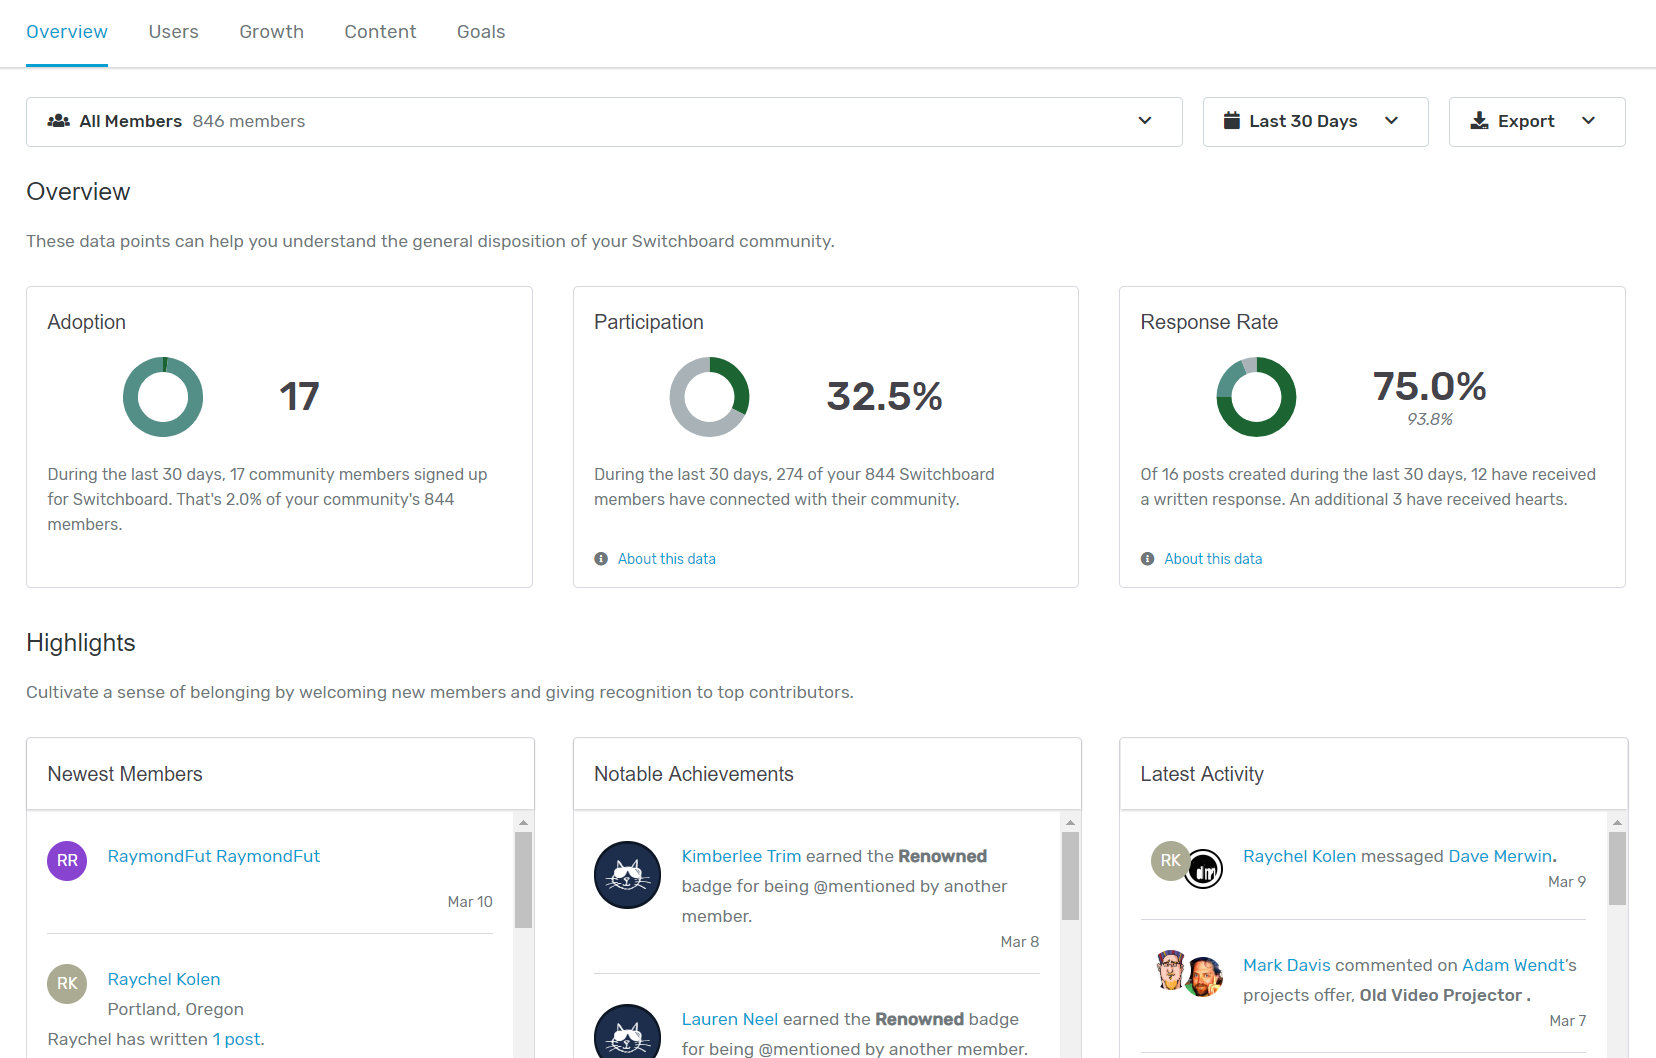Open Kimberlee Trim profile link
The image size is (1656, 1058).
(x=741, y=856)
